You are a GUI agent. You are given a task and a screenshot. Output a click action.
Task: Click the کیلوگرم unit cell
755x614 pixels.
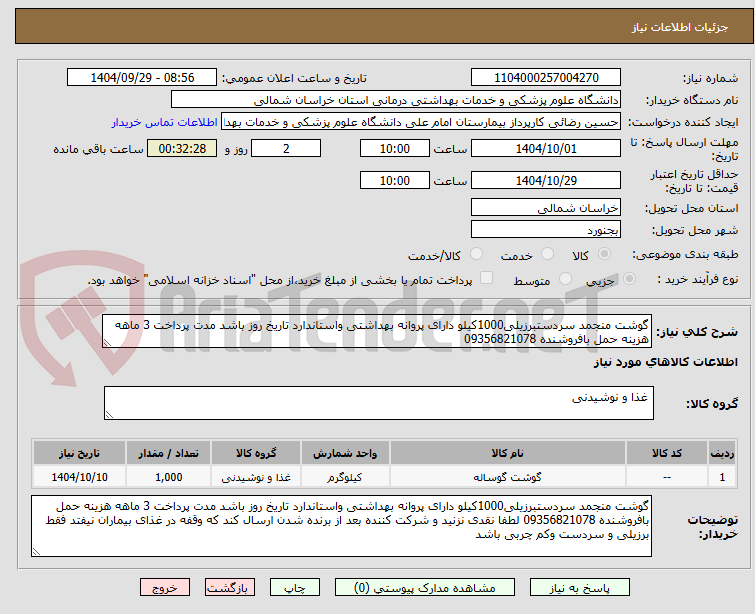[345, 477]
